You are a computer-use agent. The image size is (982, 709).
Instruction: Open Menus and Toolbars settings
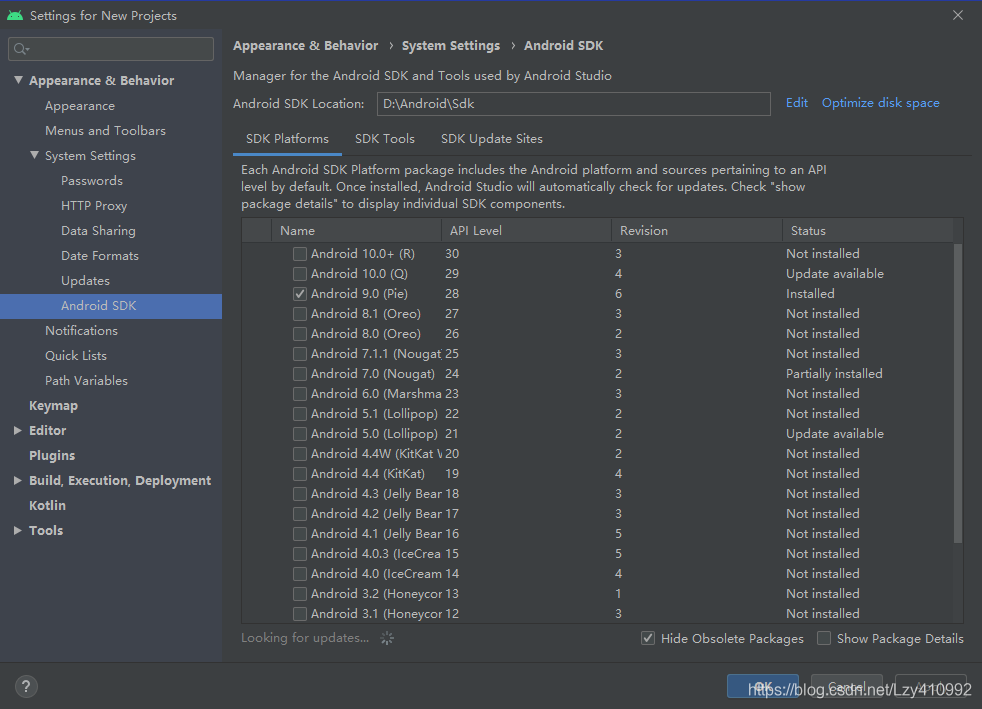click(x=105, y=131)
